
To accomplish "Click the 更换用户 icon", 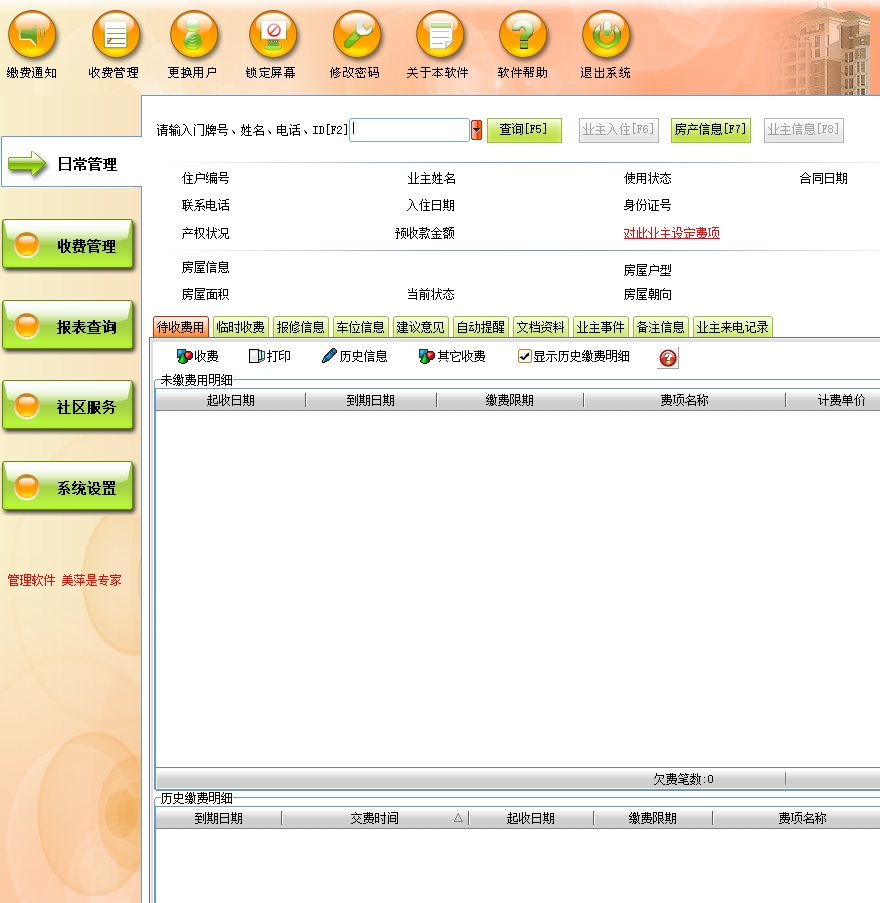I will 193,36.
